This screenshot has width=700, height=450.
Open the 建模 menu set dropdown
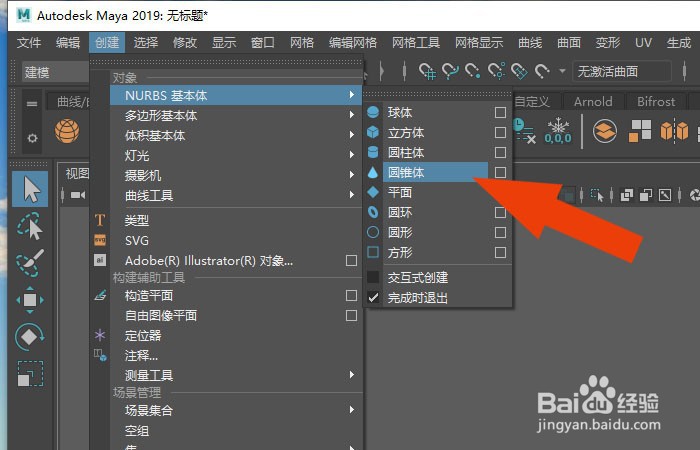(55, 72)
